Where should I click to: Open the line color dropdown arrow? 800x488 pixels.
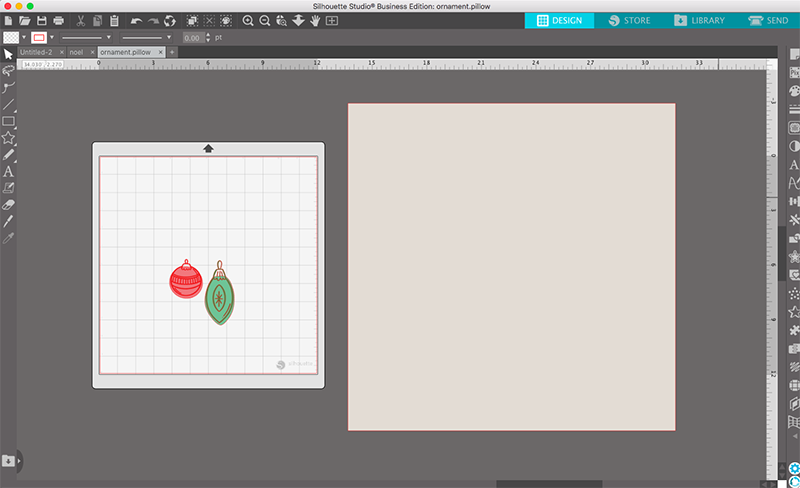point(52,37)
